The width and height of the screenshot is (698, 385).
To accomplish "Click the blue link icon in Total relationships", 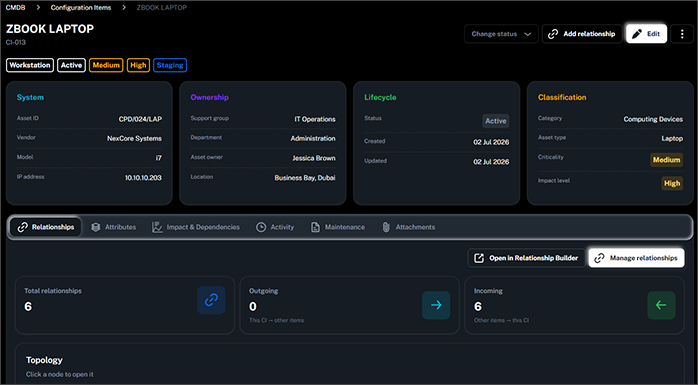I will point(211,300).
